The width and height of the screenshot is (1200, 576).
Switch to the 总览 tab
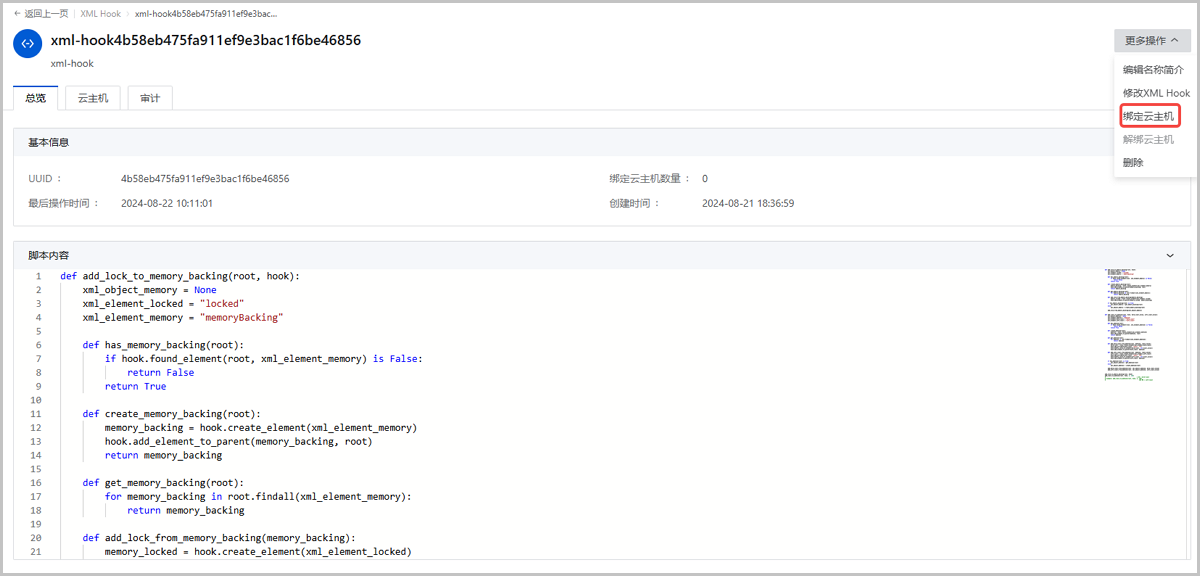(x=35, y=98)
